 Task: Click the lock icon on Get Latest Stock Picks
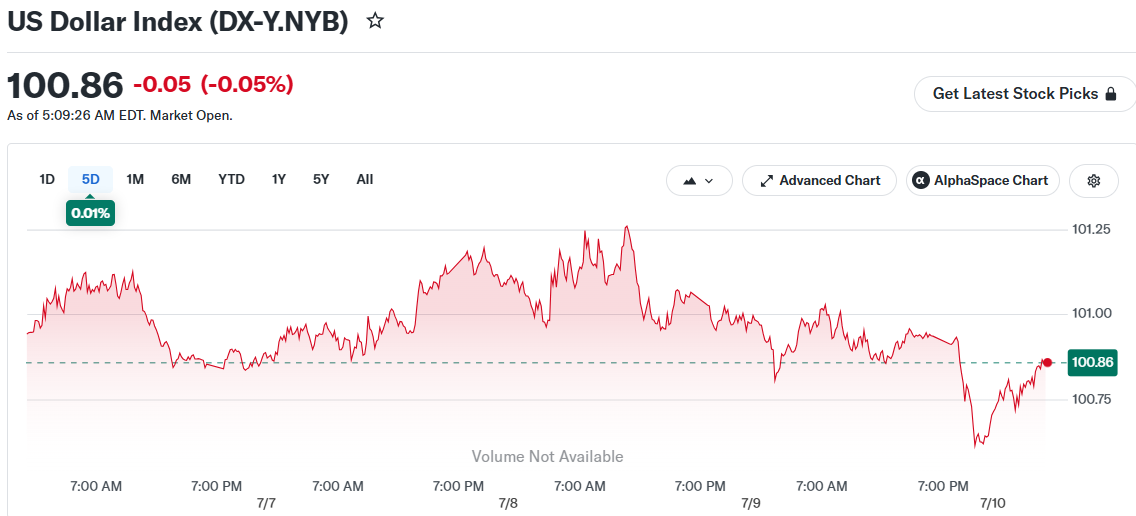(1110, 93)
